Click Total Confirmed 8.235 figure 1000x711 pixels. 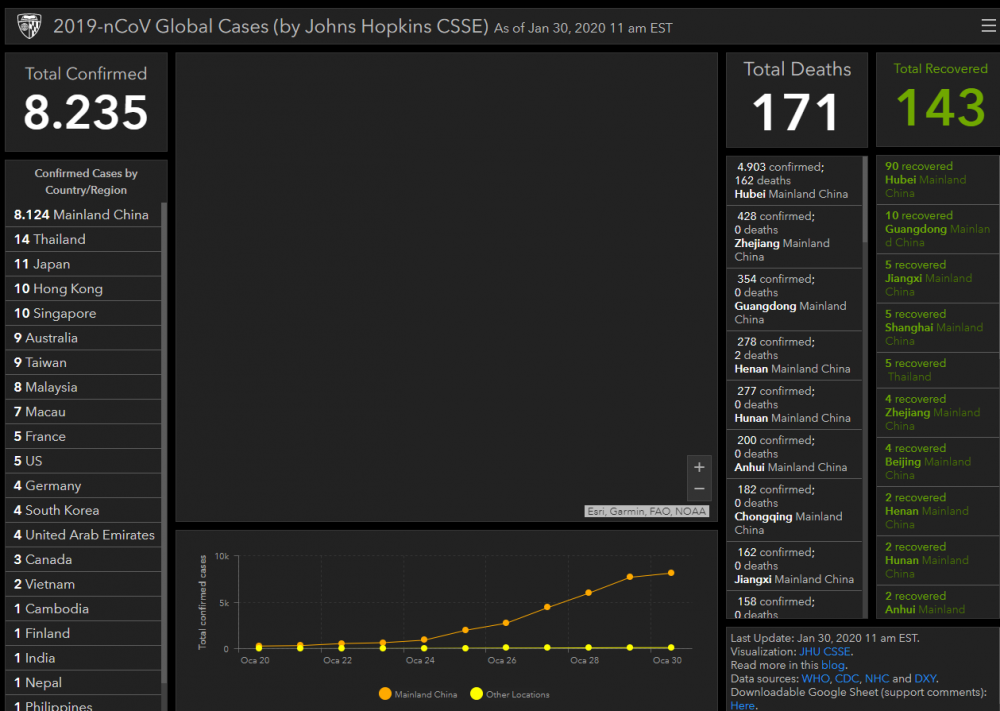point(86,112)
